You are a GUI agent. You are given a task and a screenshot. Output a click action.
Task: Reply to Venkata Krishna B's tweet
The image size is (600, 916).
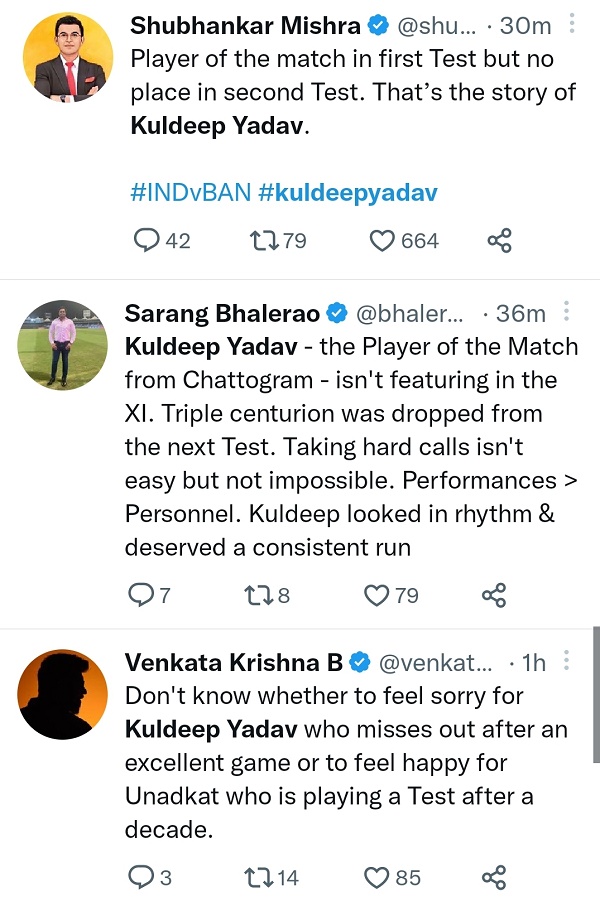coord(139,878)
